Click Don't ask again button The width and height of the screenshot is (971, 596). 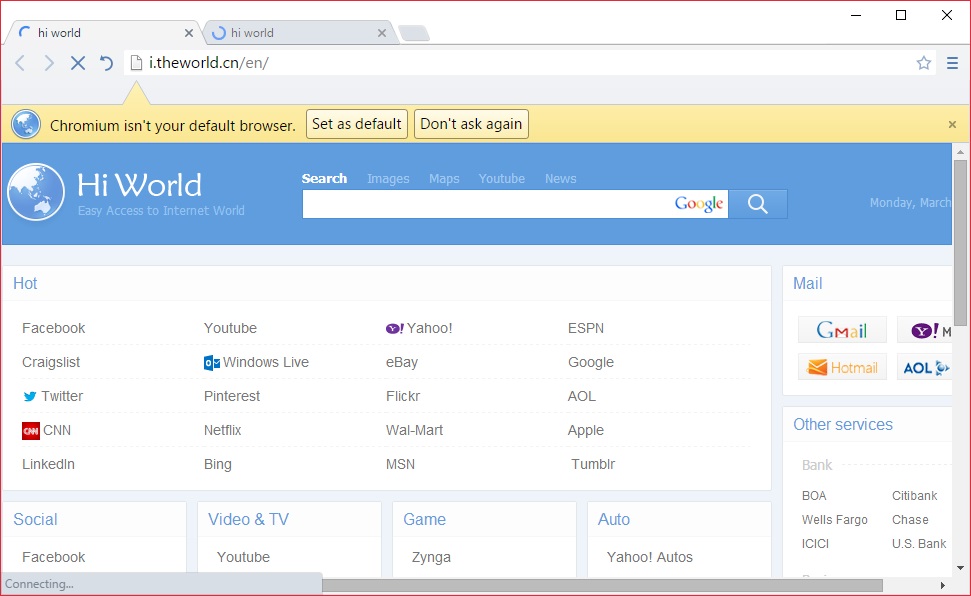(471, 124)
